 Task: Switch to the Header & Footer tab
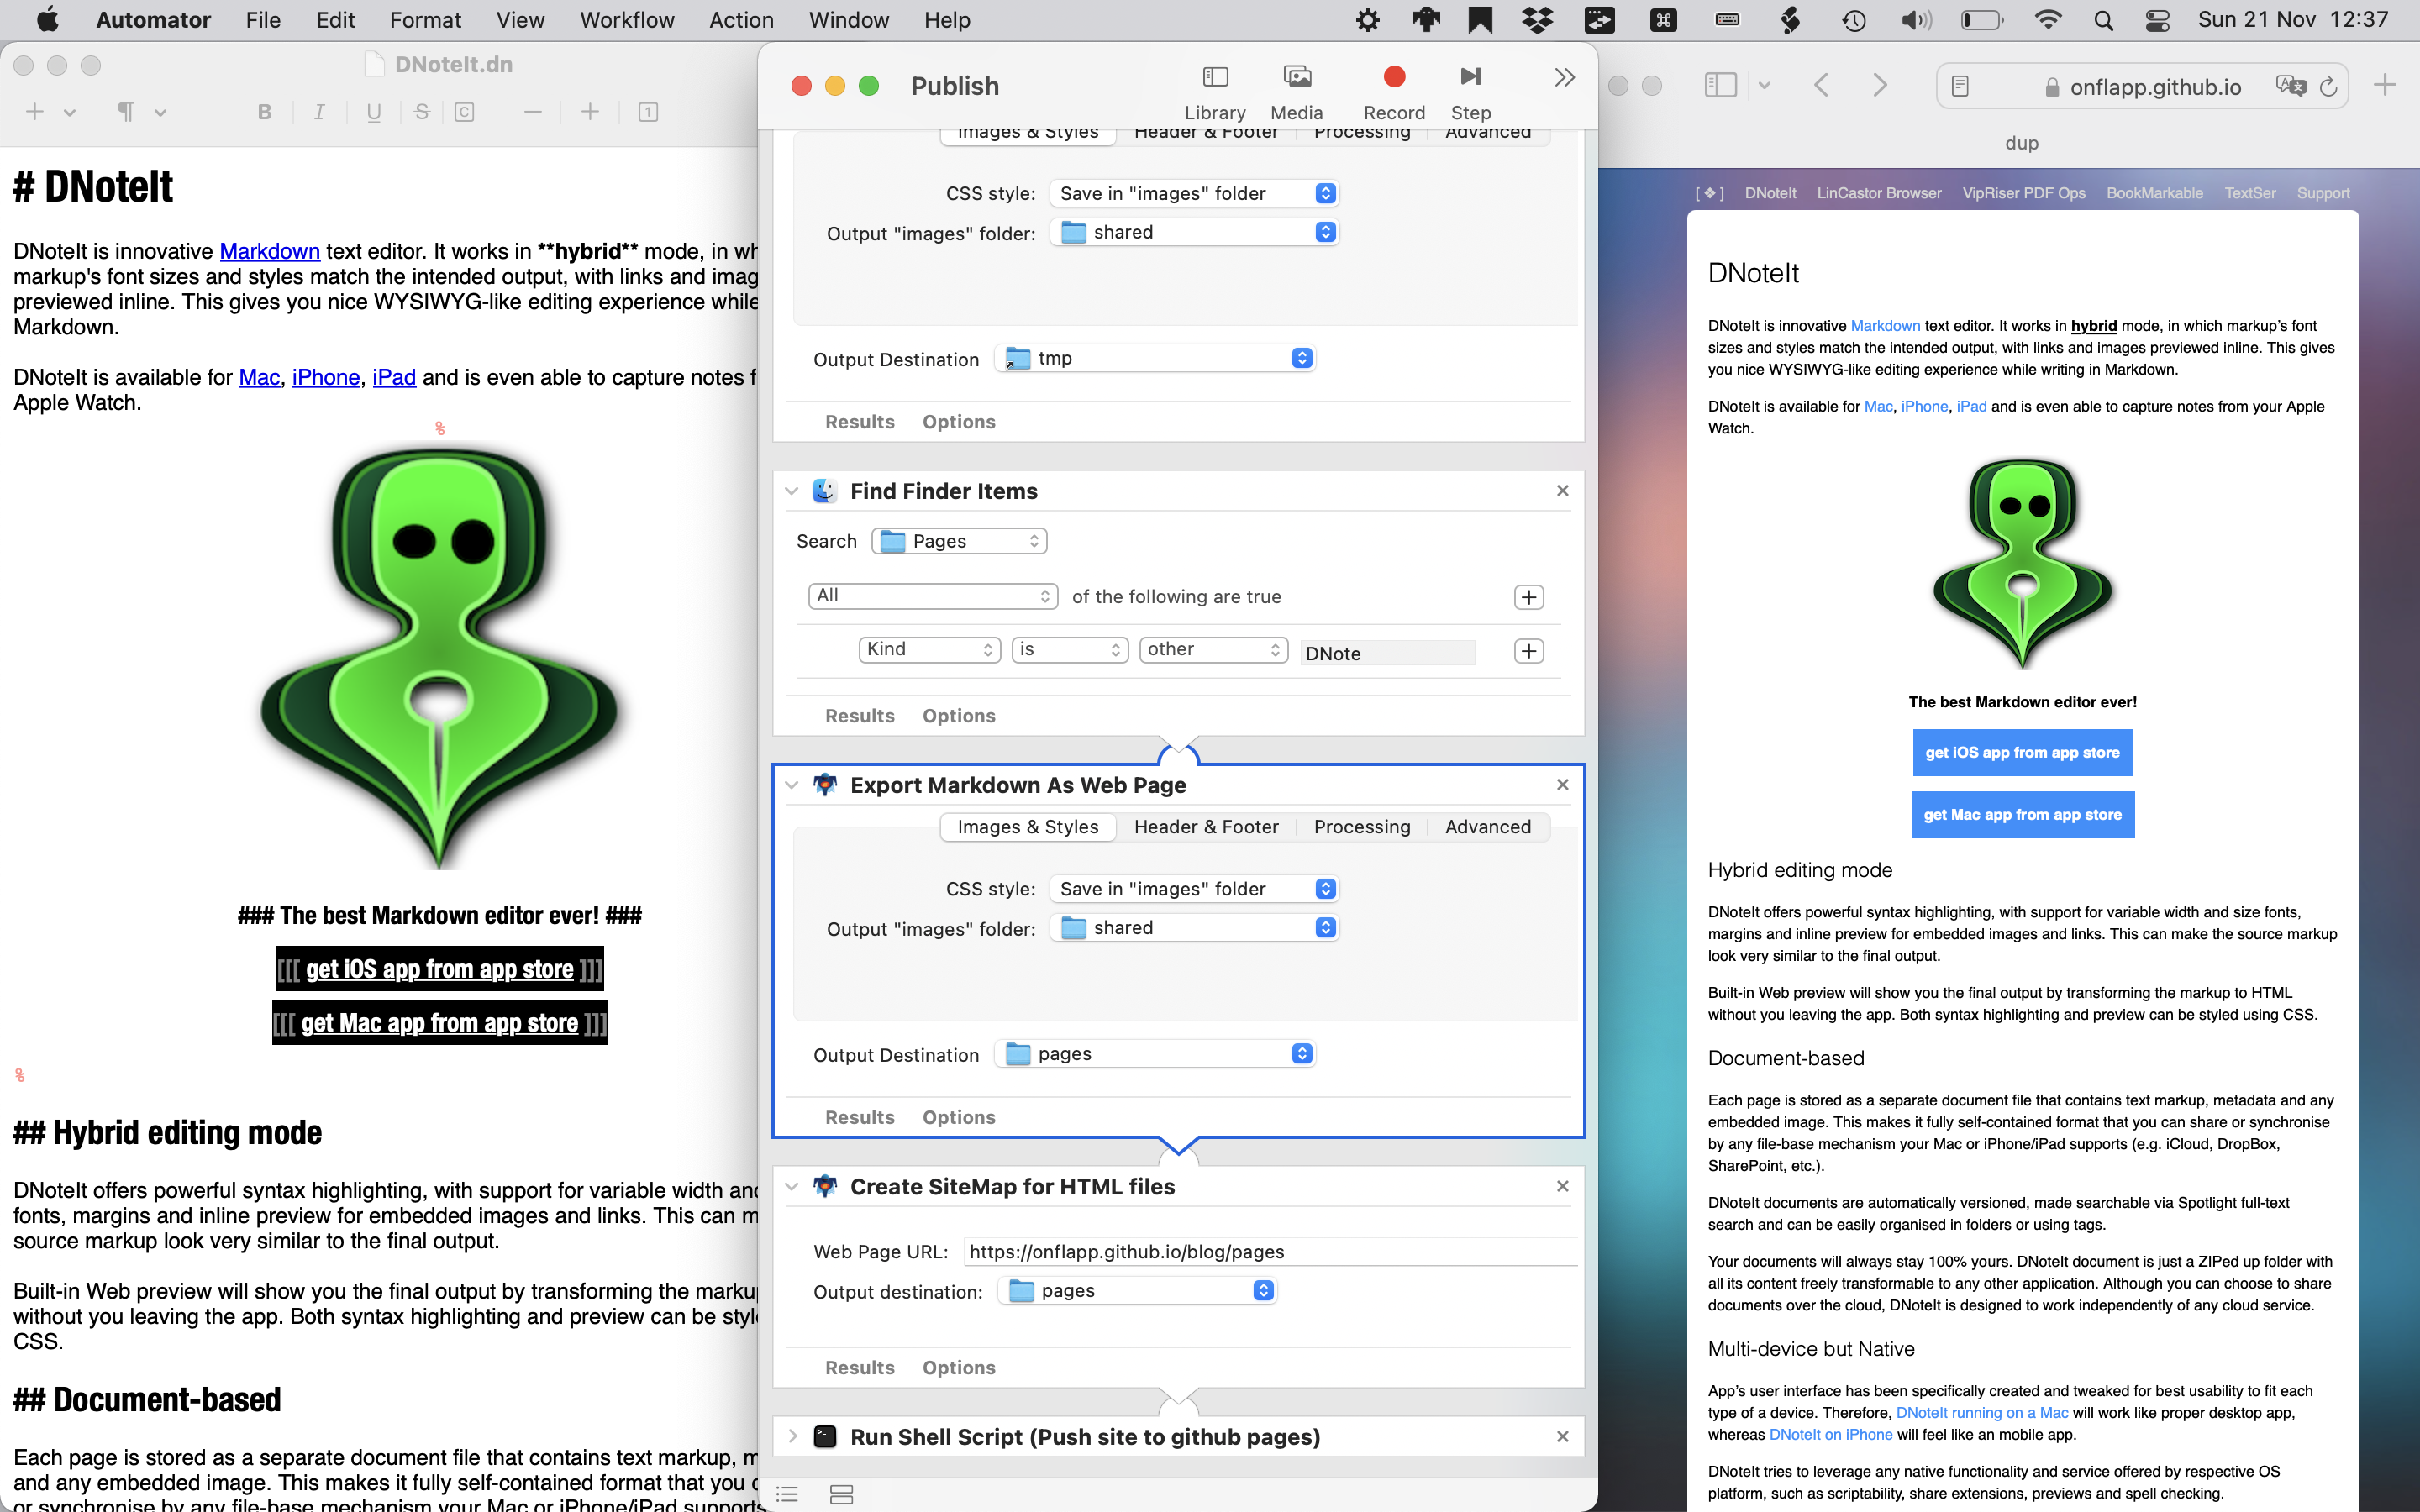[1206, 827]
